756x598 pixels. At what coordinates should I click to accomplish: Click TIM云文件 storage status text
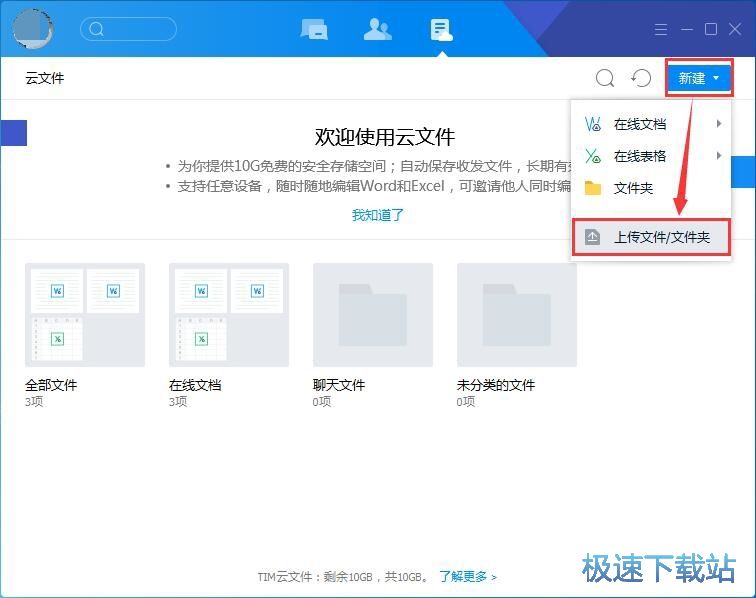(343, 576)
